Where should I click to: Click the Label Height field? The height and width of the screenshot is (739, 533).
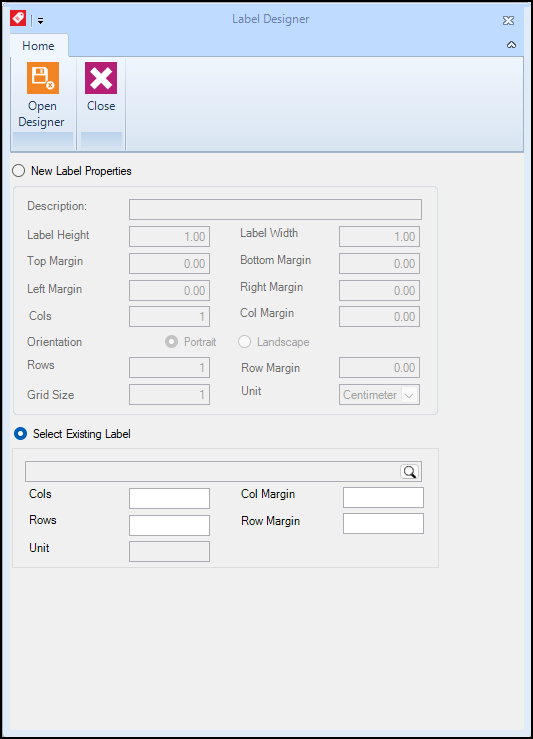coord(169,237)
